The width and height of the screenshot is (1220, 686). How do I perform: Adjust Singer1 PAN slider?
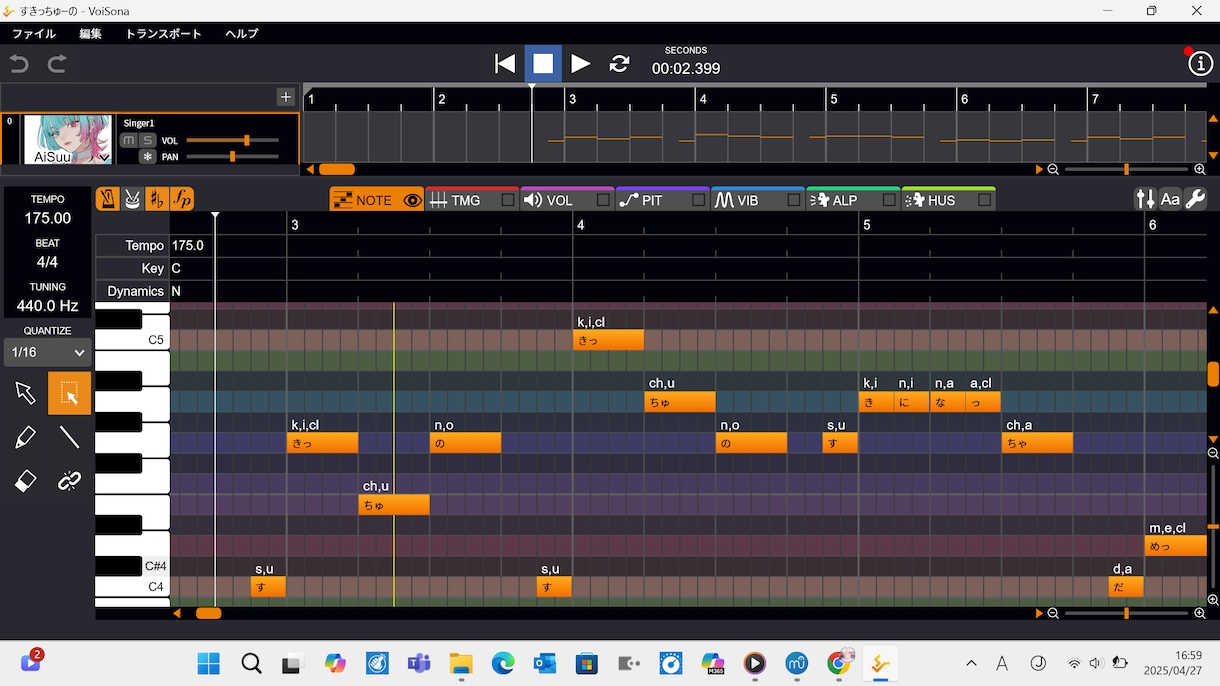232,157
